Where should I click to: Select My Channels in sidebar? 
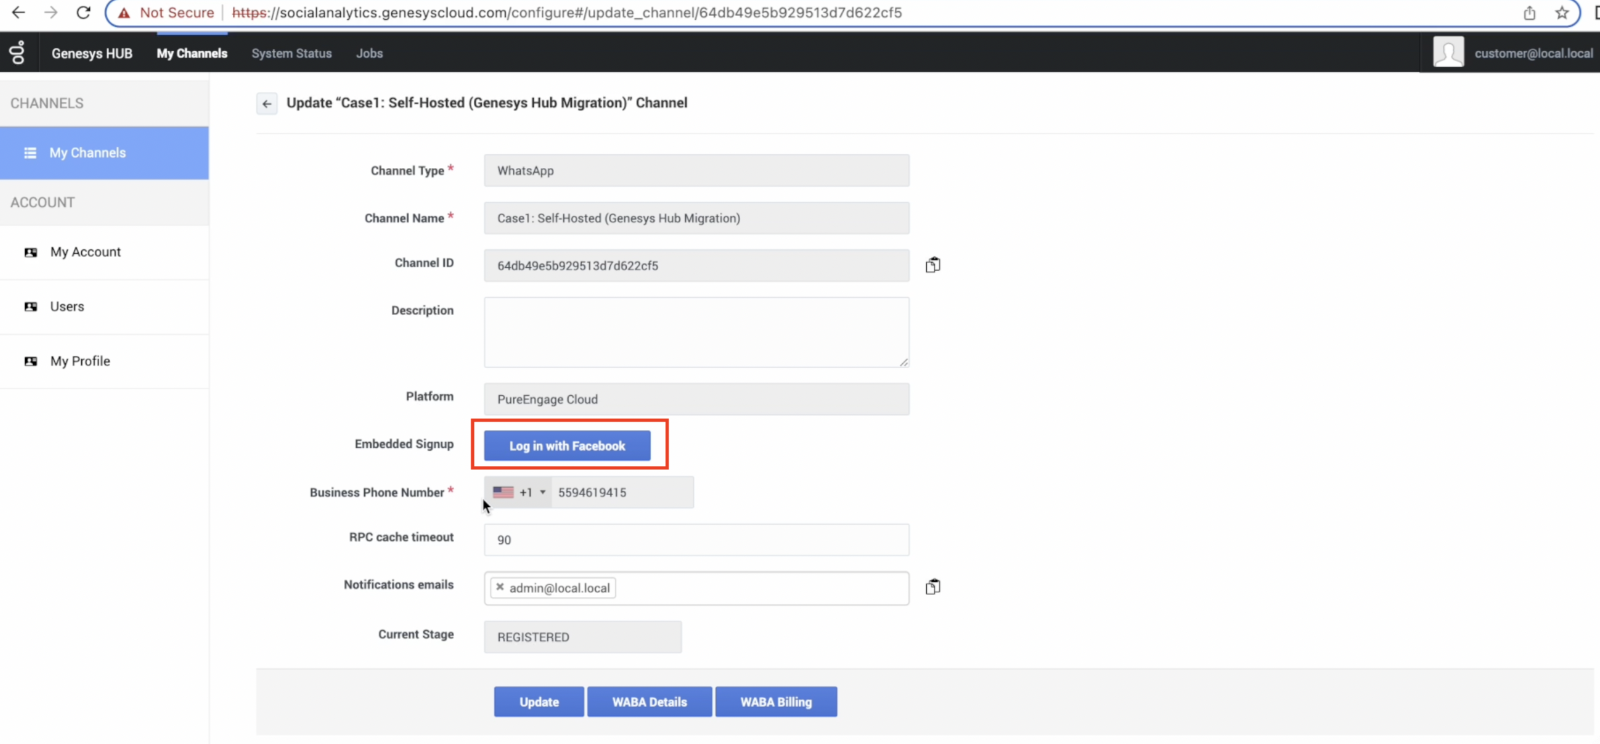88,153
